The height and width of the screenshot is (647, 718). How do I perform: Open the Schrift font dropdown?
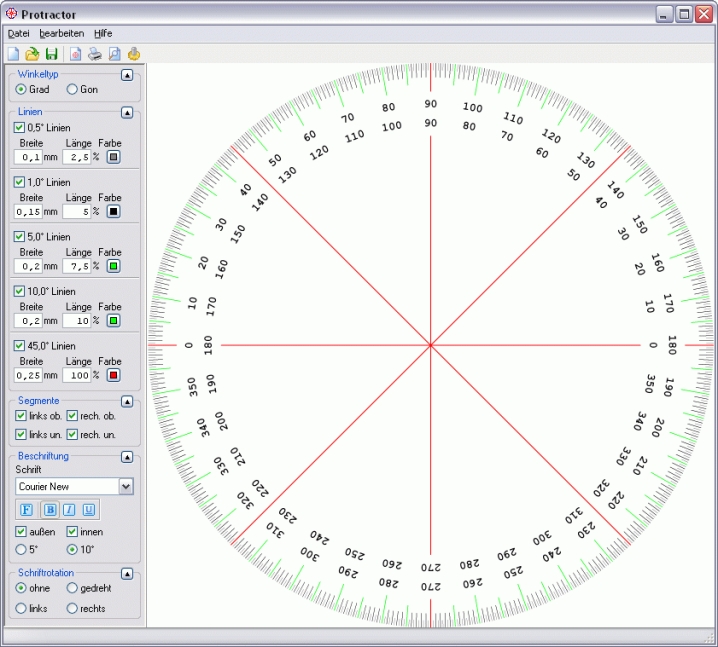click(x=126, y=487)
